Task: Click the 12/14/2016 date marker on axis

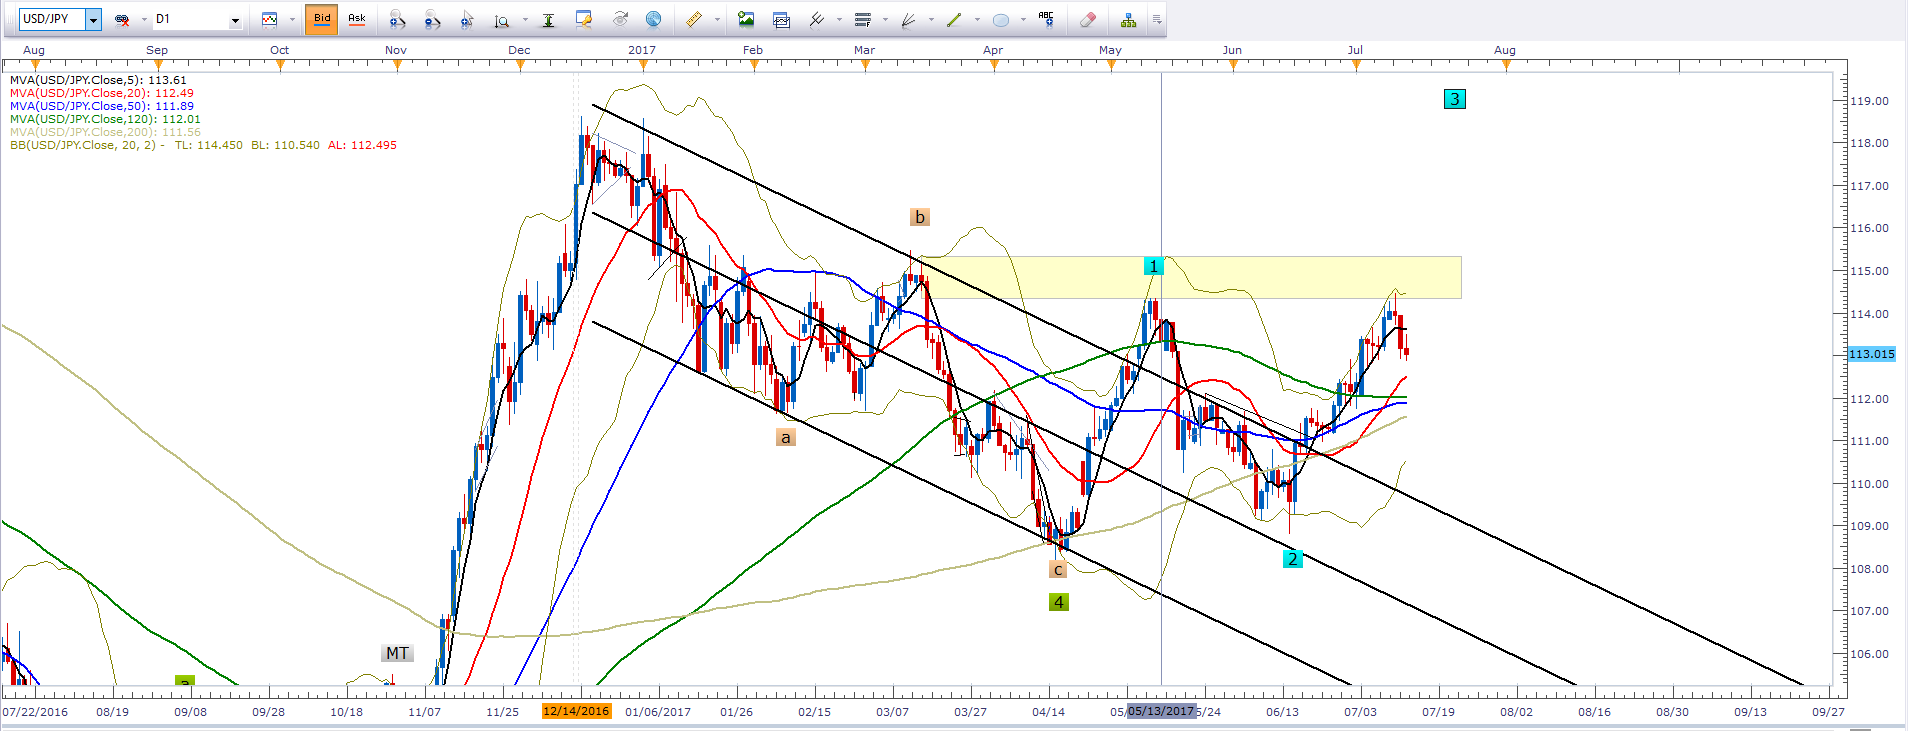Action: 576,711
